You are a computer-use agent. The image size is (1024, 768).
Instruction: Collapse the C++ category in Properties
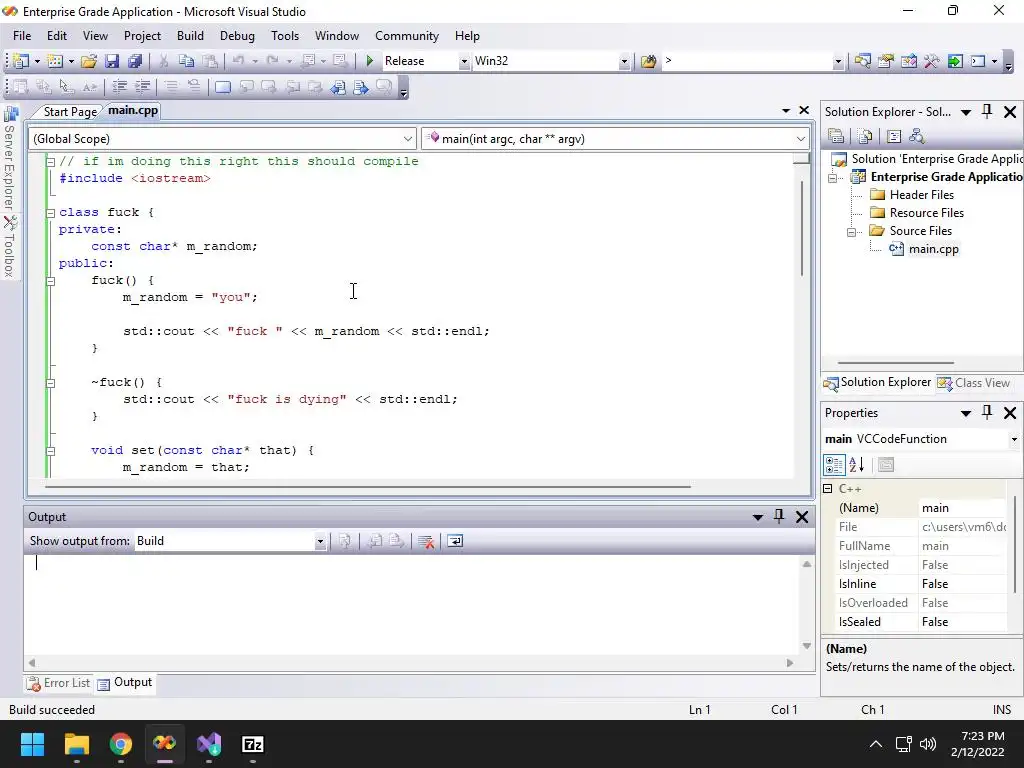pyautogui.click(x=827, y=488)
